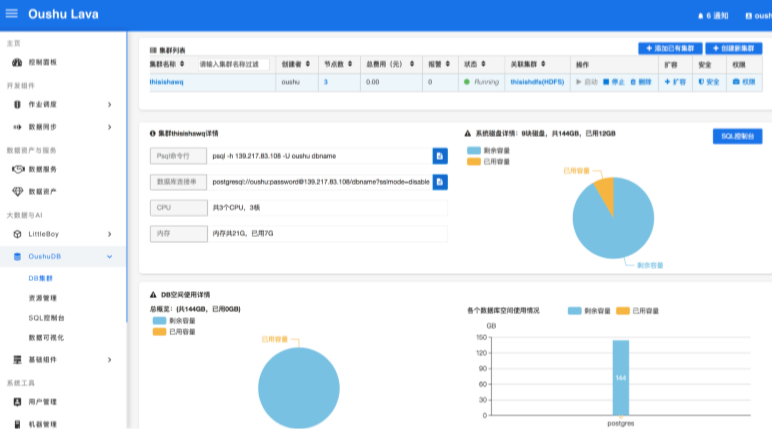Select SQL控制台 in the sidebar submenu
772x438 pixels.
(x=46, y=318)
